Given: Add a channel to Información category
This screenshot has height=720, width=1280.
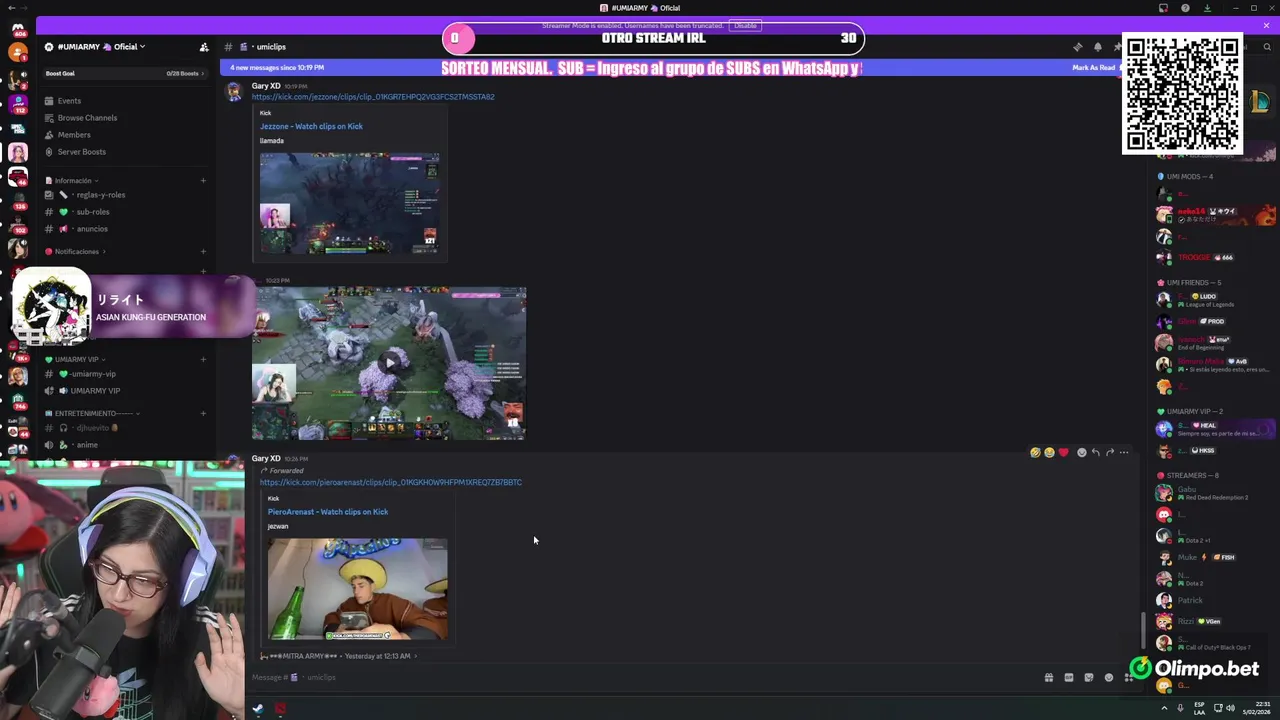Looking at the screenshot, I should 203,181.
